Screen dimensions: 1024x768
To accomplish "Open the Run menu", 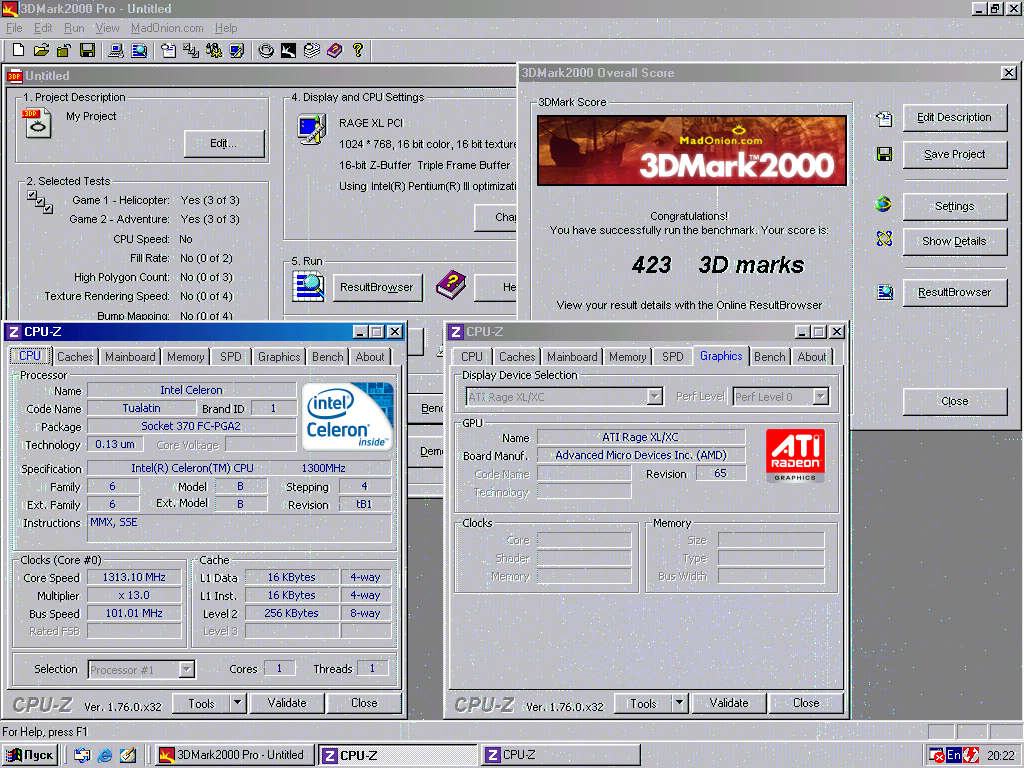I will tap(74, 28).
